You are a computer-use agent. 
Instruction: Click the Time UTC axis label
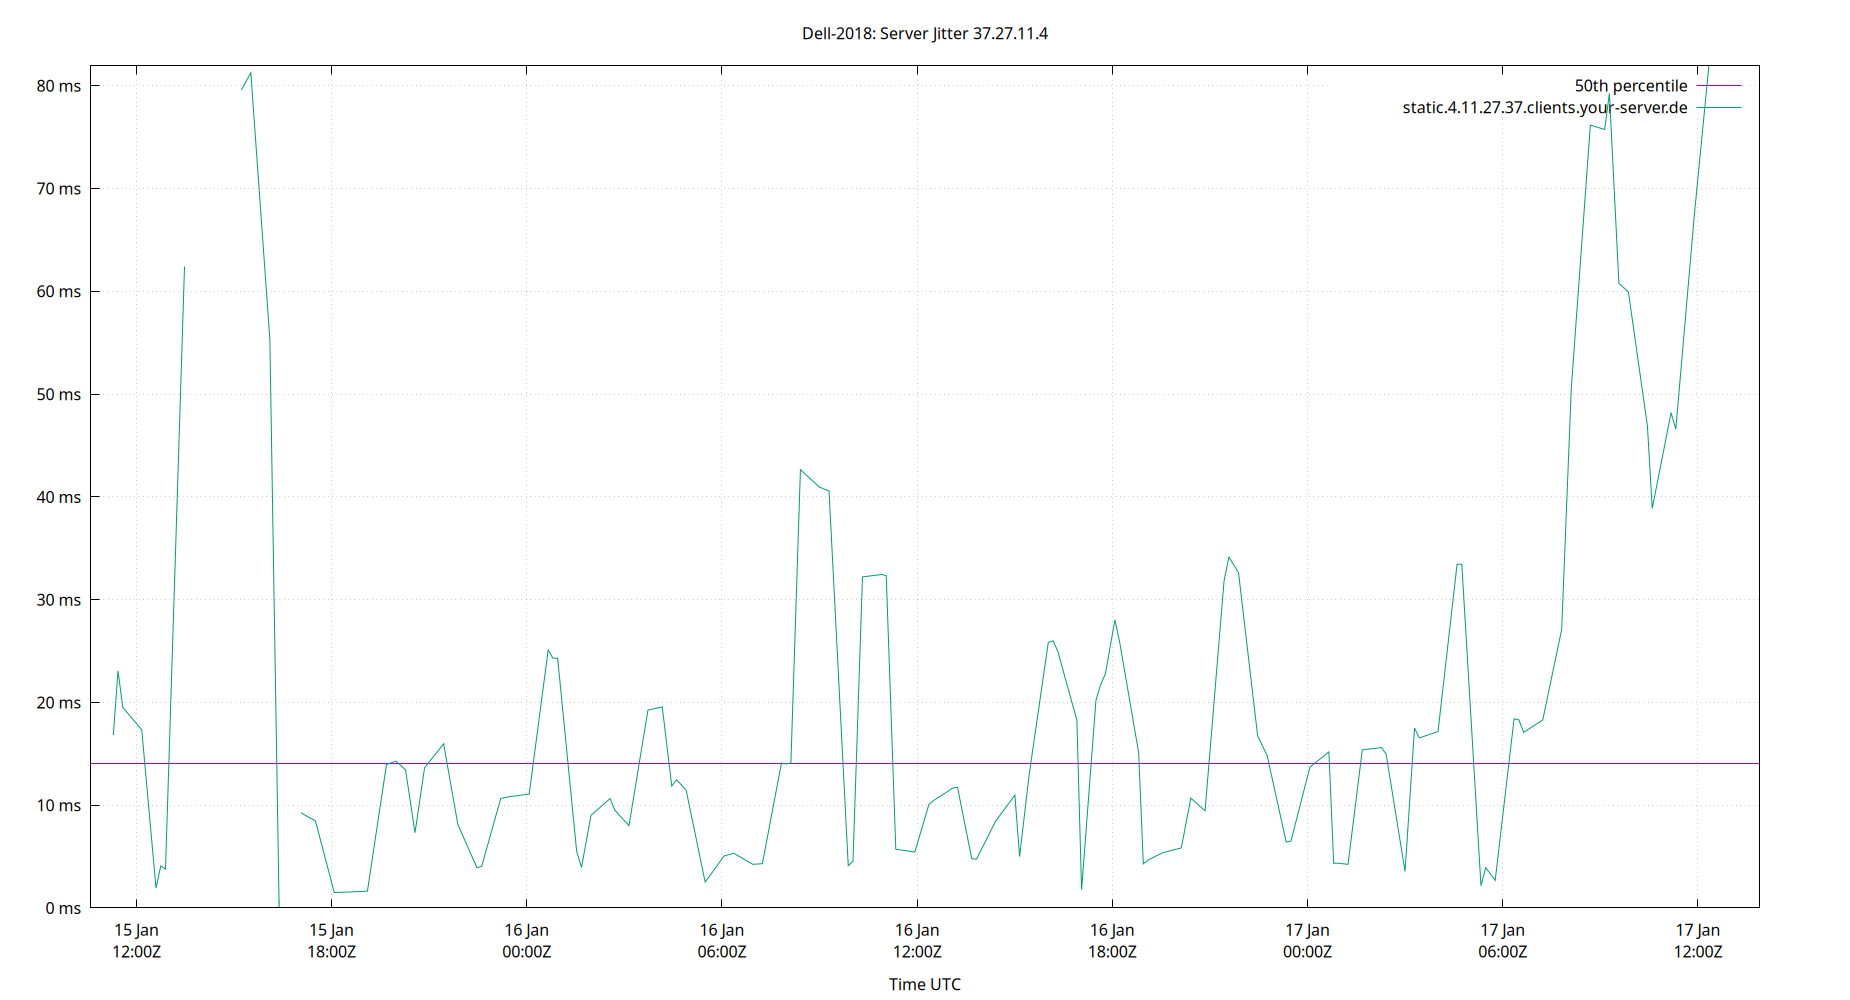click(925, 984)
